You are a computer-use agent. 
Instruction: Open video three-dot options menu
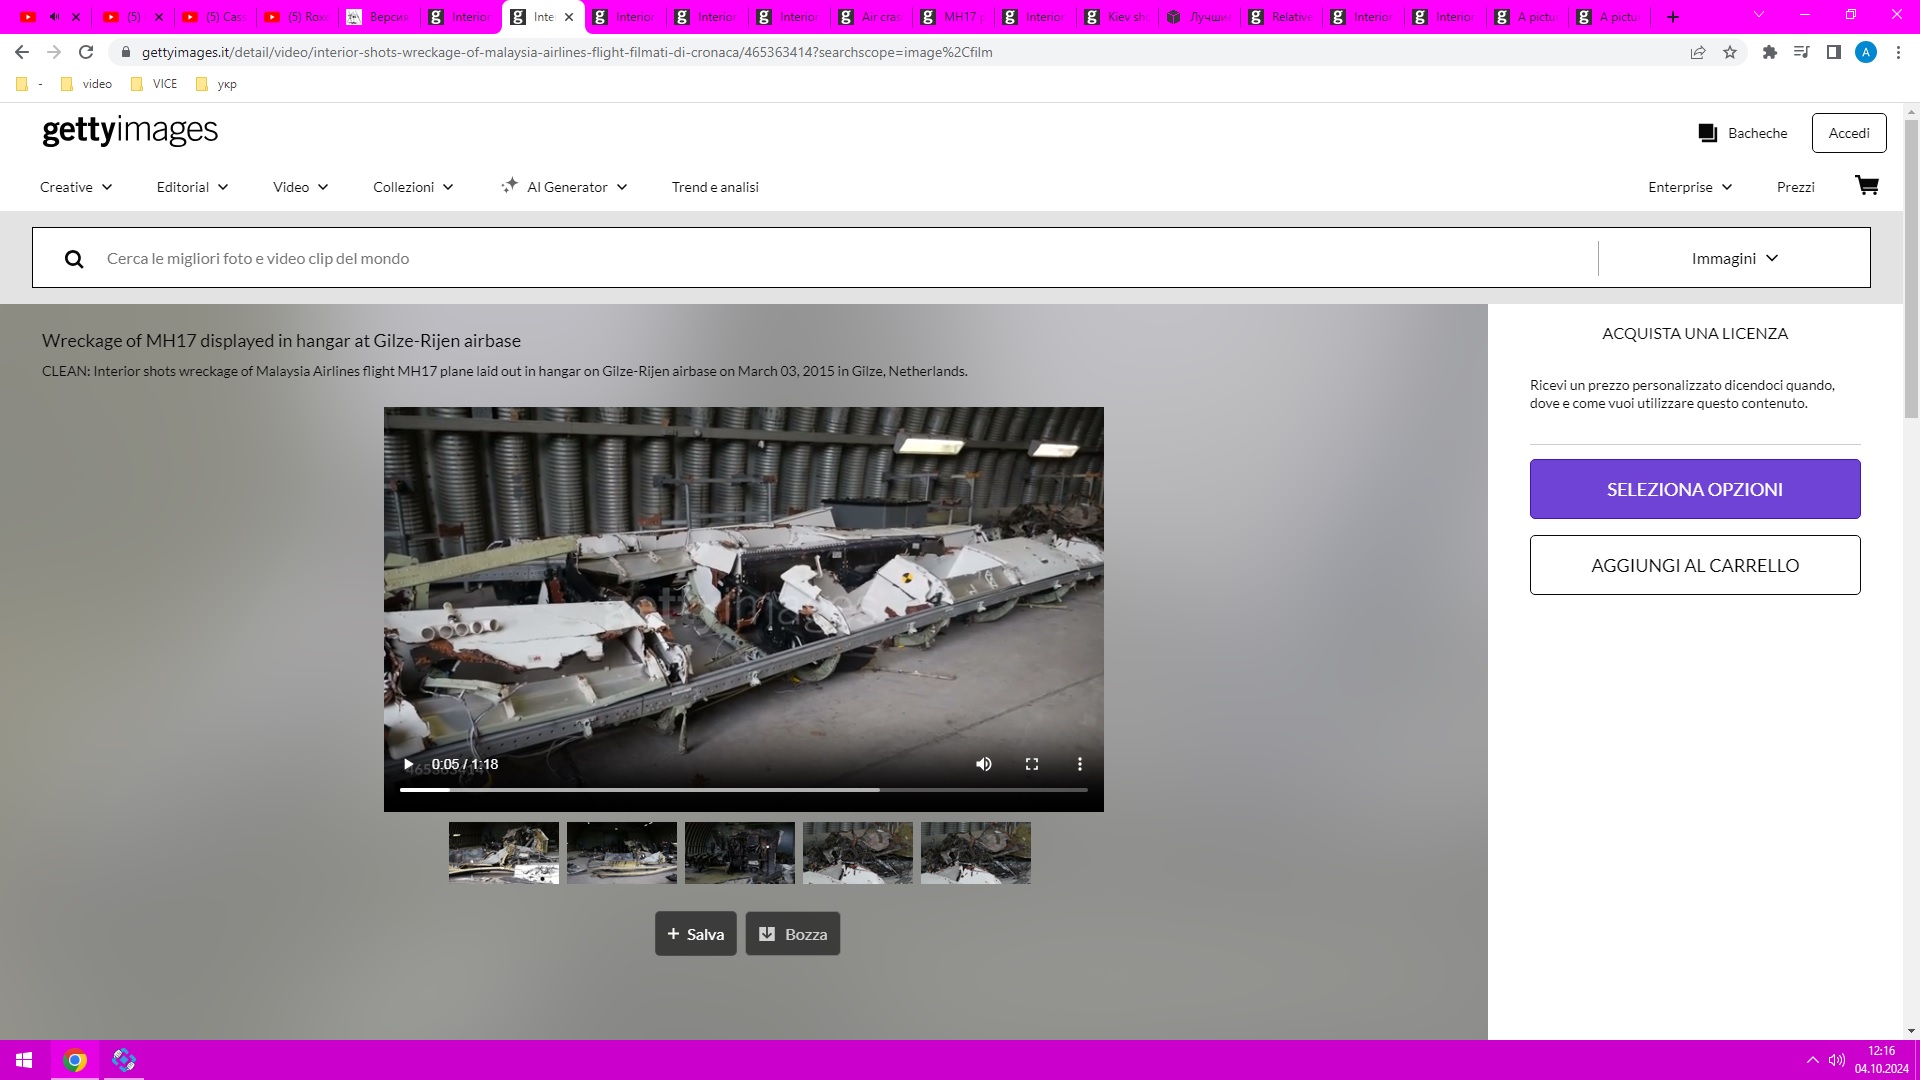1080,764
